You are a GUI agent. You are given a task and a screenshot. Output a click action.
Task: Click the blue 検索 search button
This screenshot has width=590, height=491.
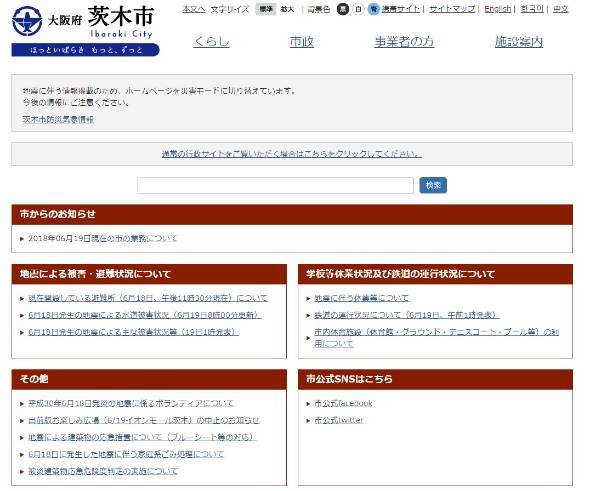pos(433,185)
